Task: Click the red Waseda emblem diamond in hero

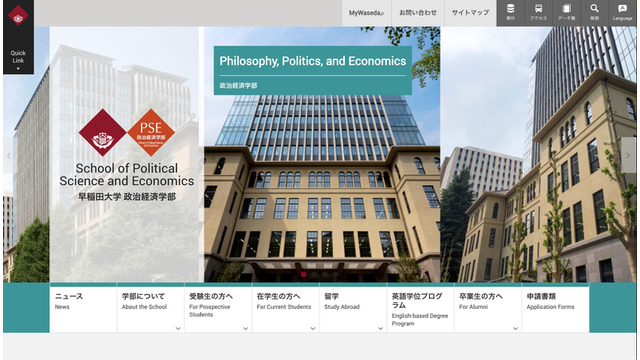Action: tap(102, 133)
